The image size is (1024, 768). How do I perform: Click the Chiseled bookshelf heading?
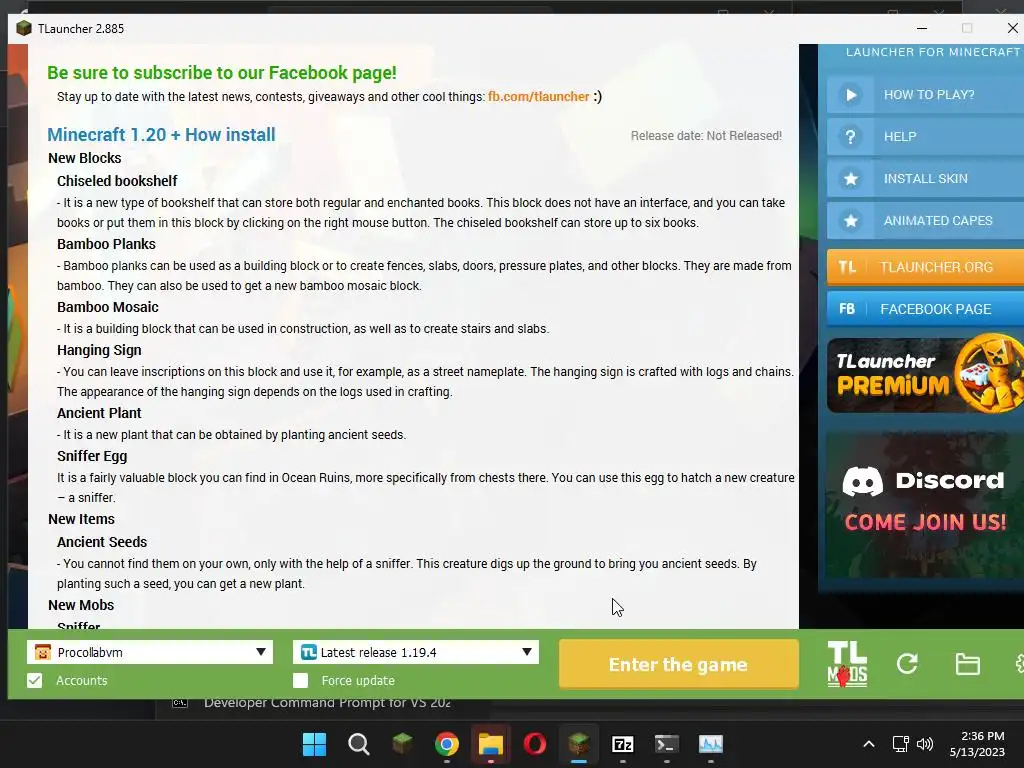coord(117,181)
